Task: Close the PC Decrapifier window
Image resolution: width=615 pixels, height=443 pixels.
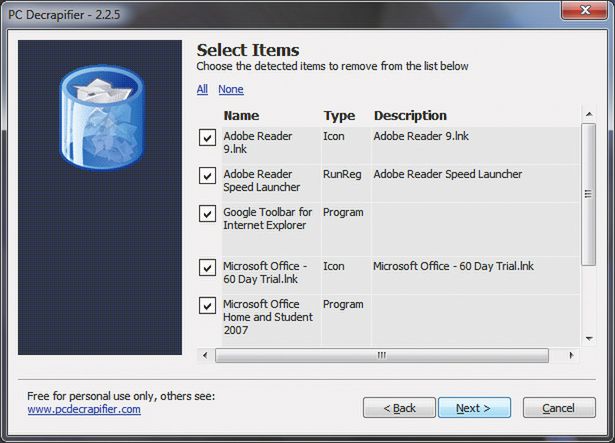Action: [584, 10]
